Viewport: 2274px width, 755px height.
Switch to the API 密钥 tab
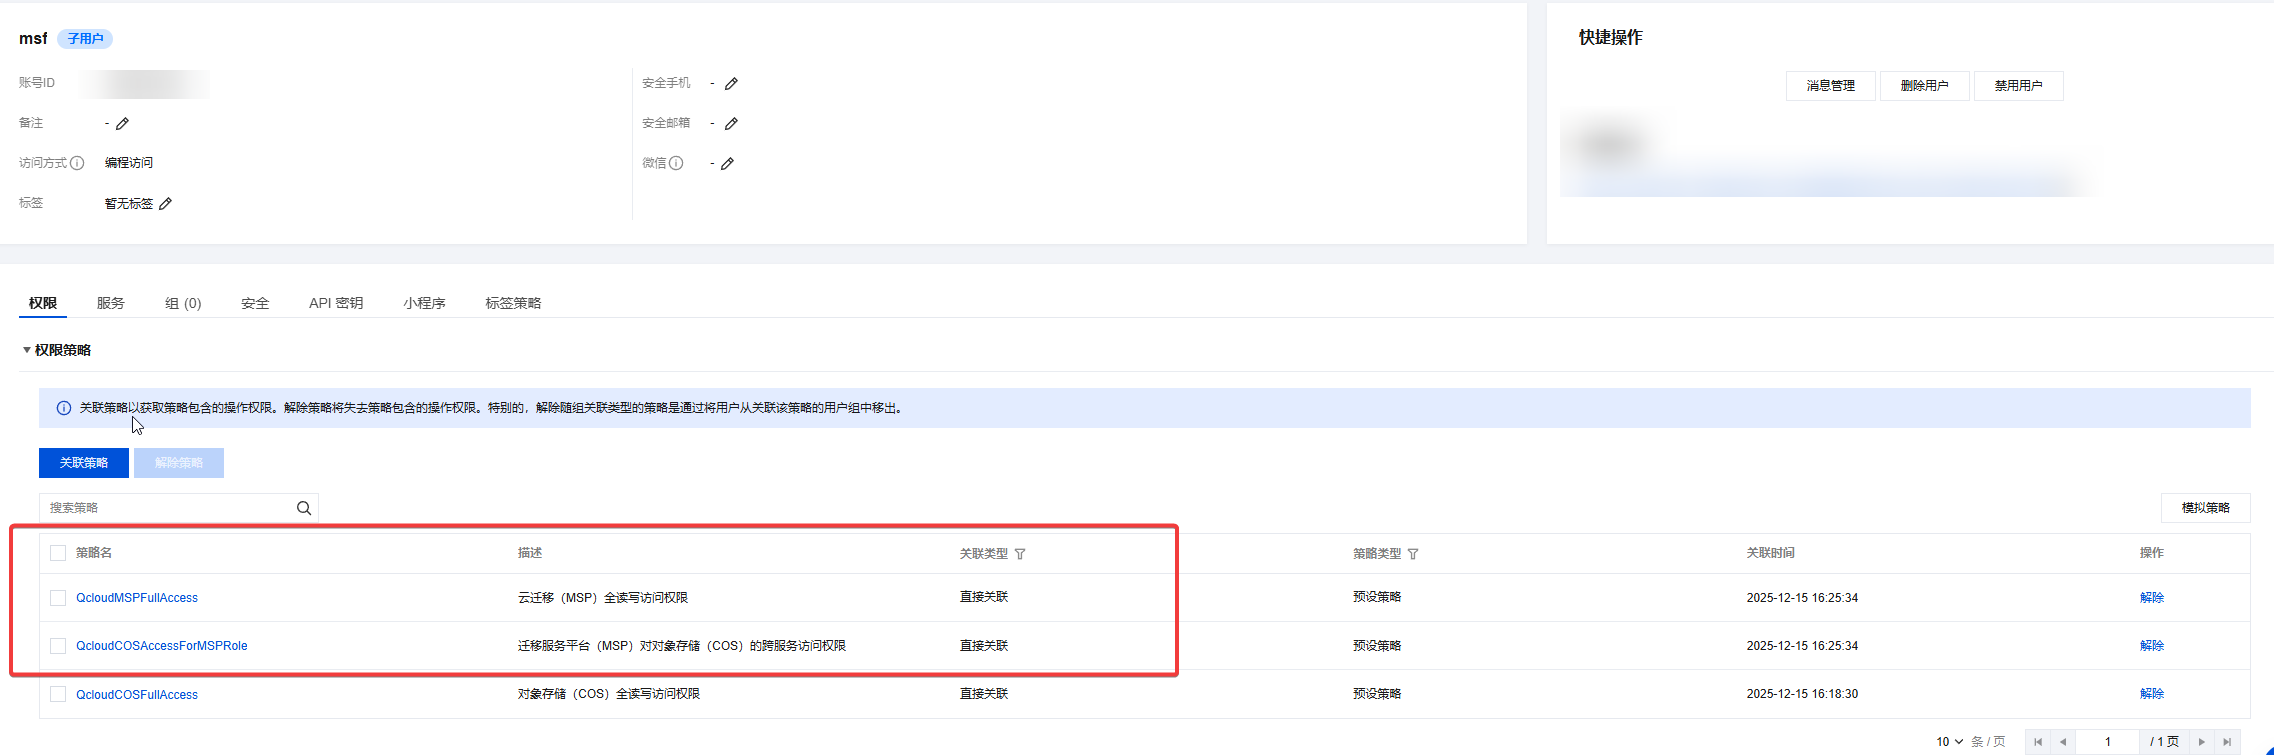click(x=335, y=303)
